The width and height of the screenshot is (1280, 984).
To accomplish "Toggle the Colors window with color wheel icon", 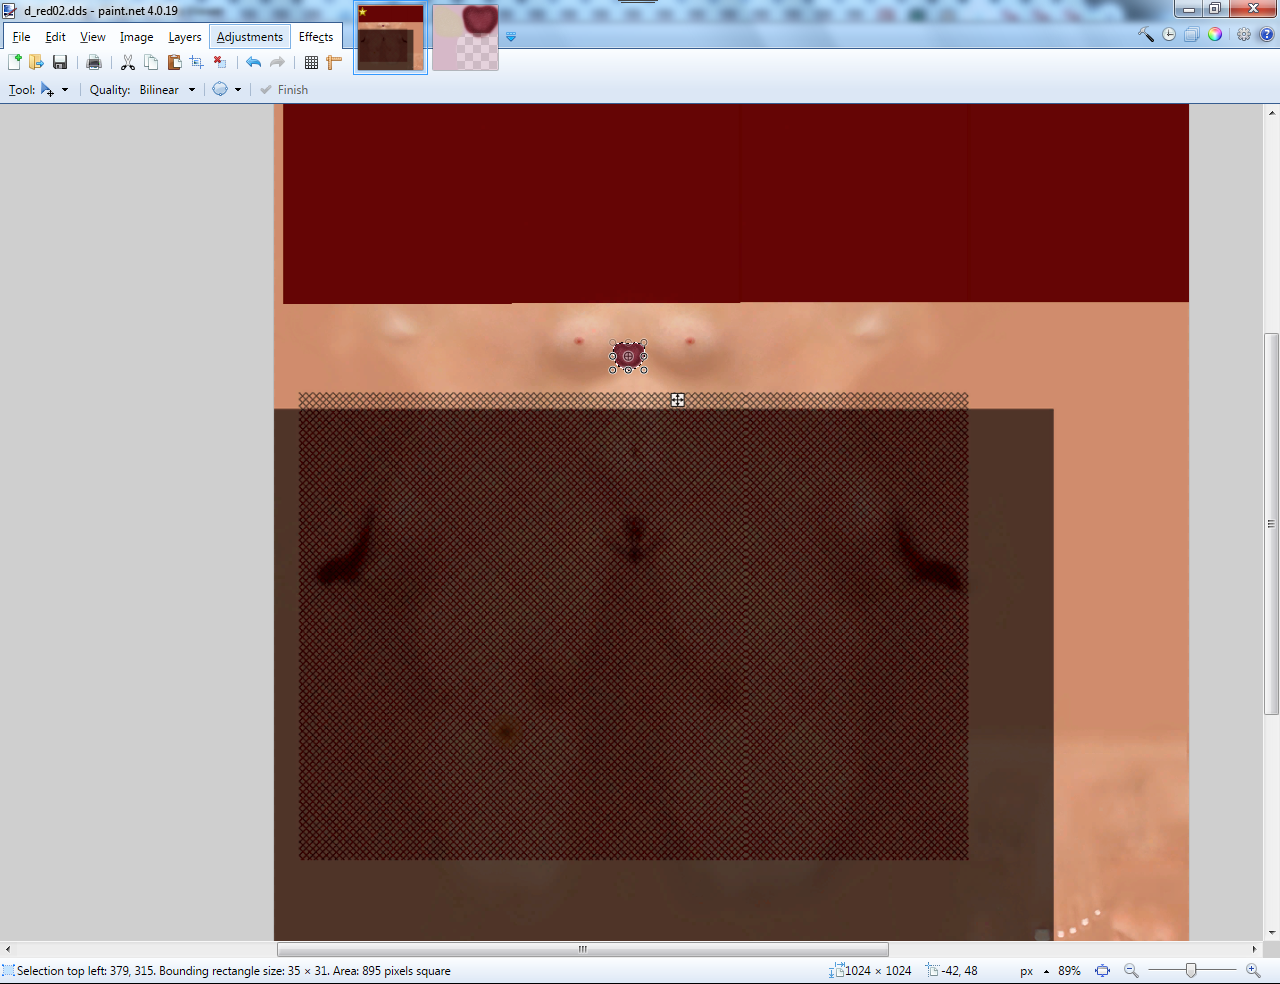I will pos(1215,34).
